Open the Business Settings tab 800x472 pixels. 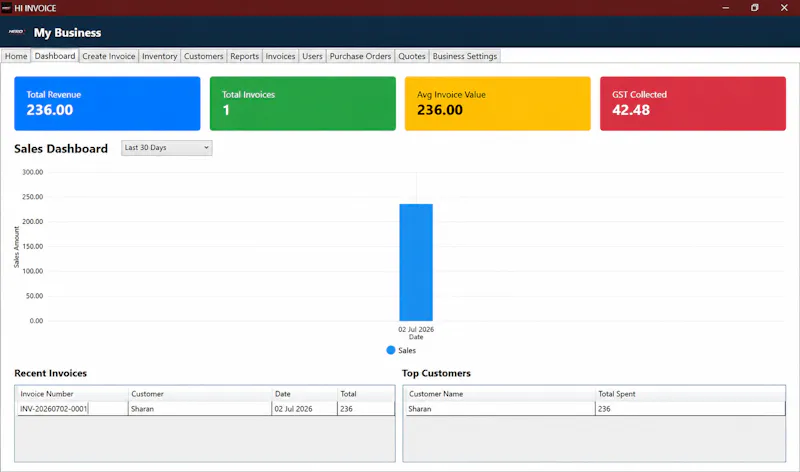[465, 56]
